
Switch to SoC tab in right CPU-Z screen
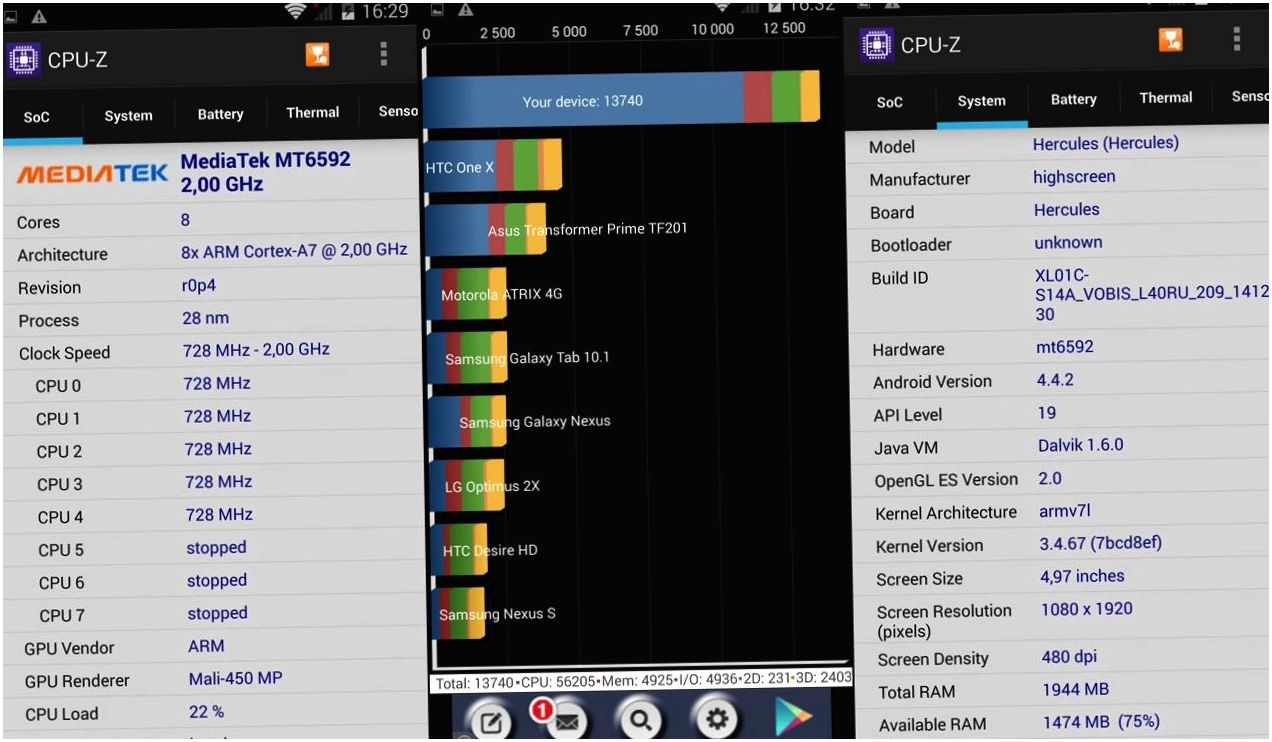(890, 102)
